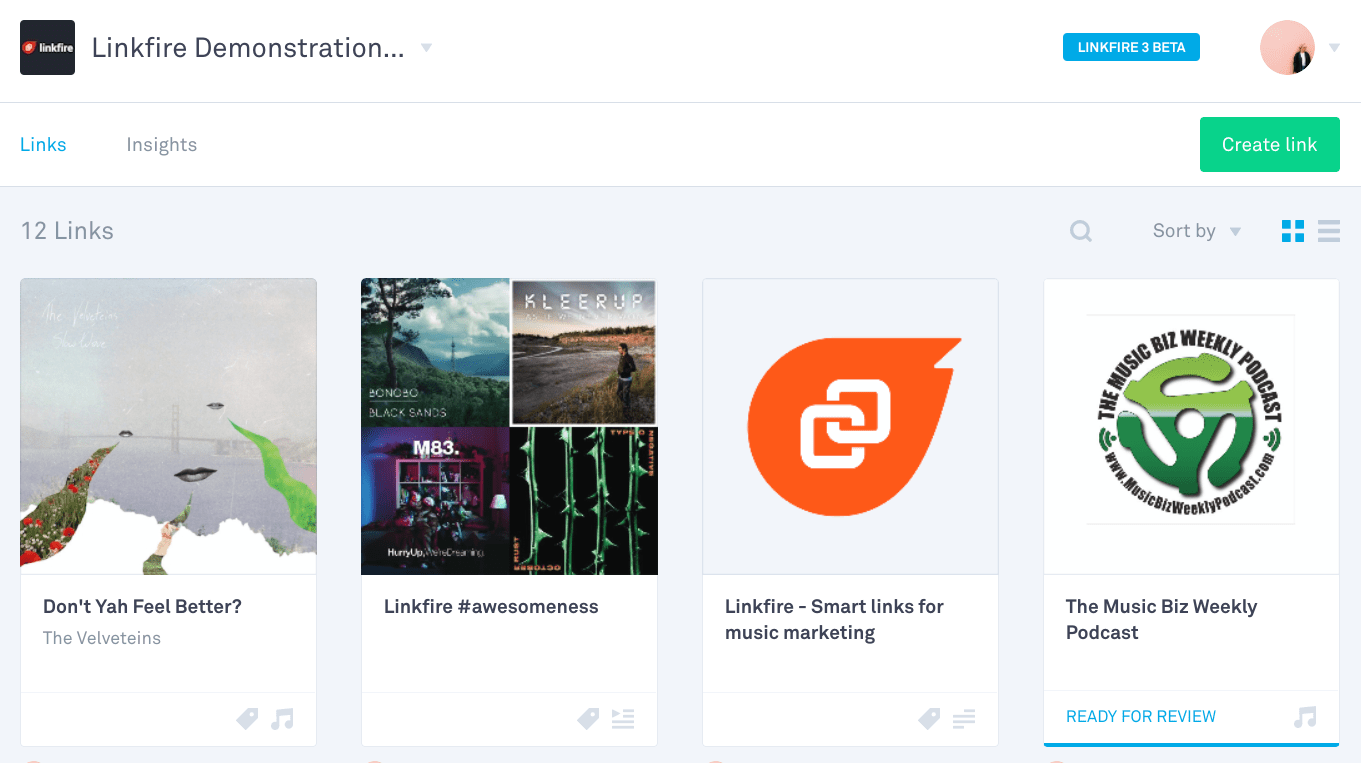1361x763 pixels.
Task: Expand the user account menu arrow
Action: (1334, 48)
